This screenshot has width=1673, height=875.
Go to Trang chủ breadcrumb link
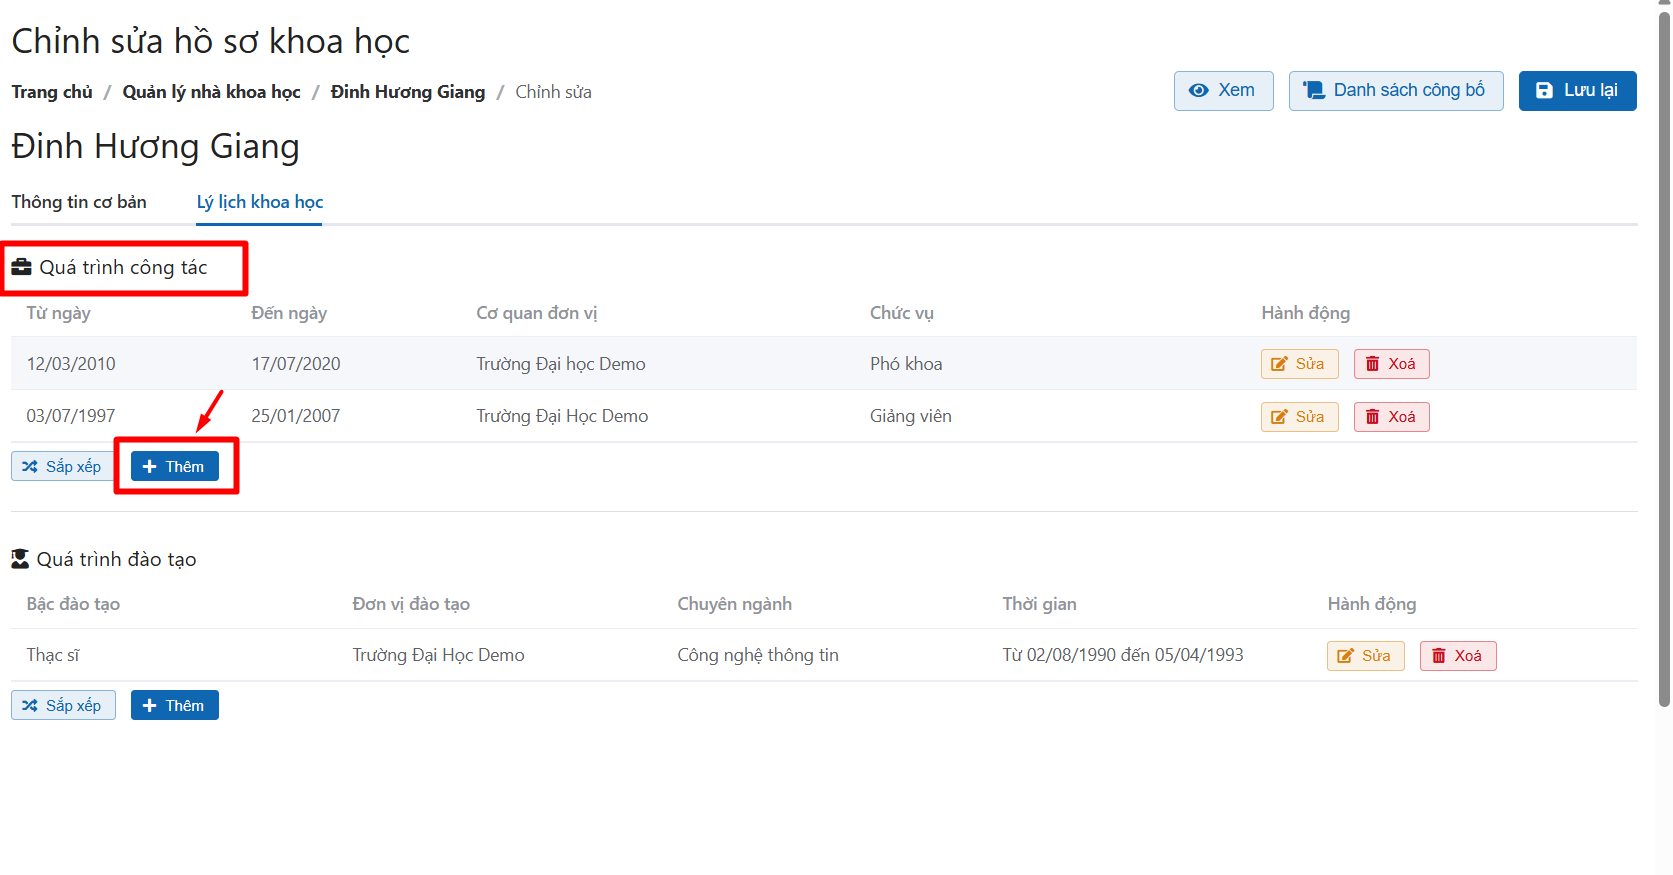click(52, 92)
